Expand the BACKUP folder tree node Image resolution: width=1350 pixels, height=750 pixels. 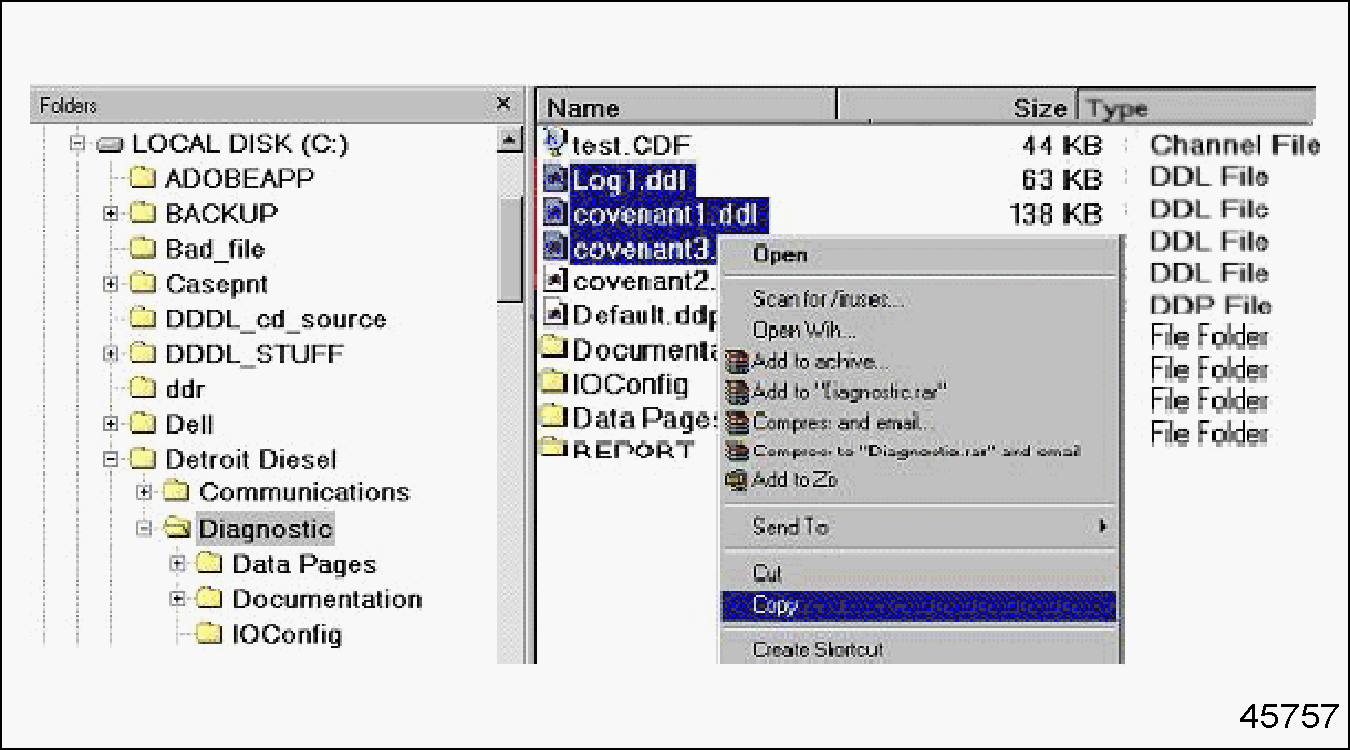pyautogui.click(x=111, y=214)
